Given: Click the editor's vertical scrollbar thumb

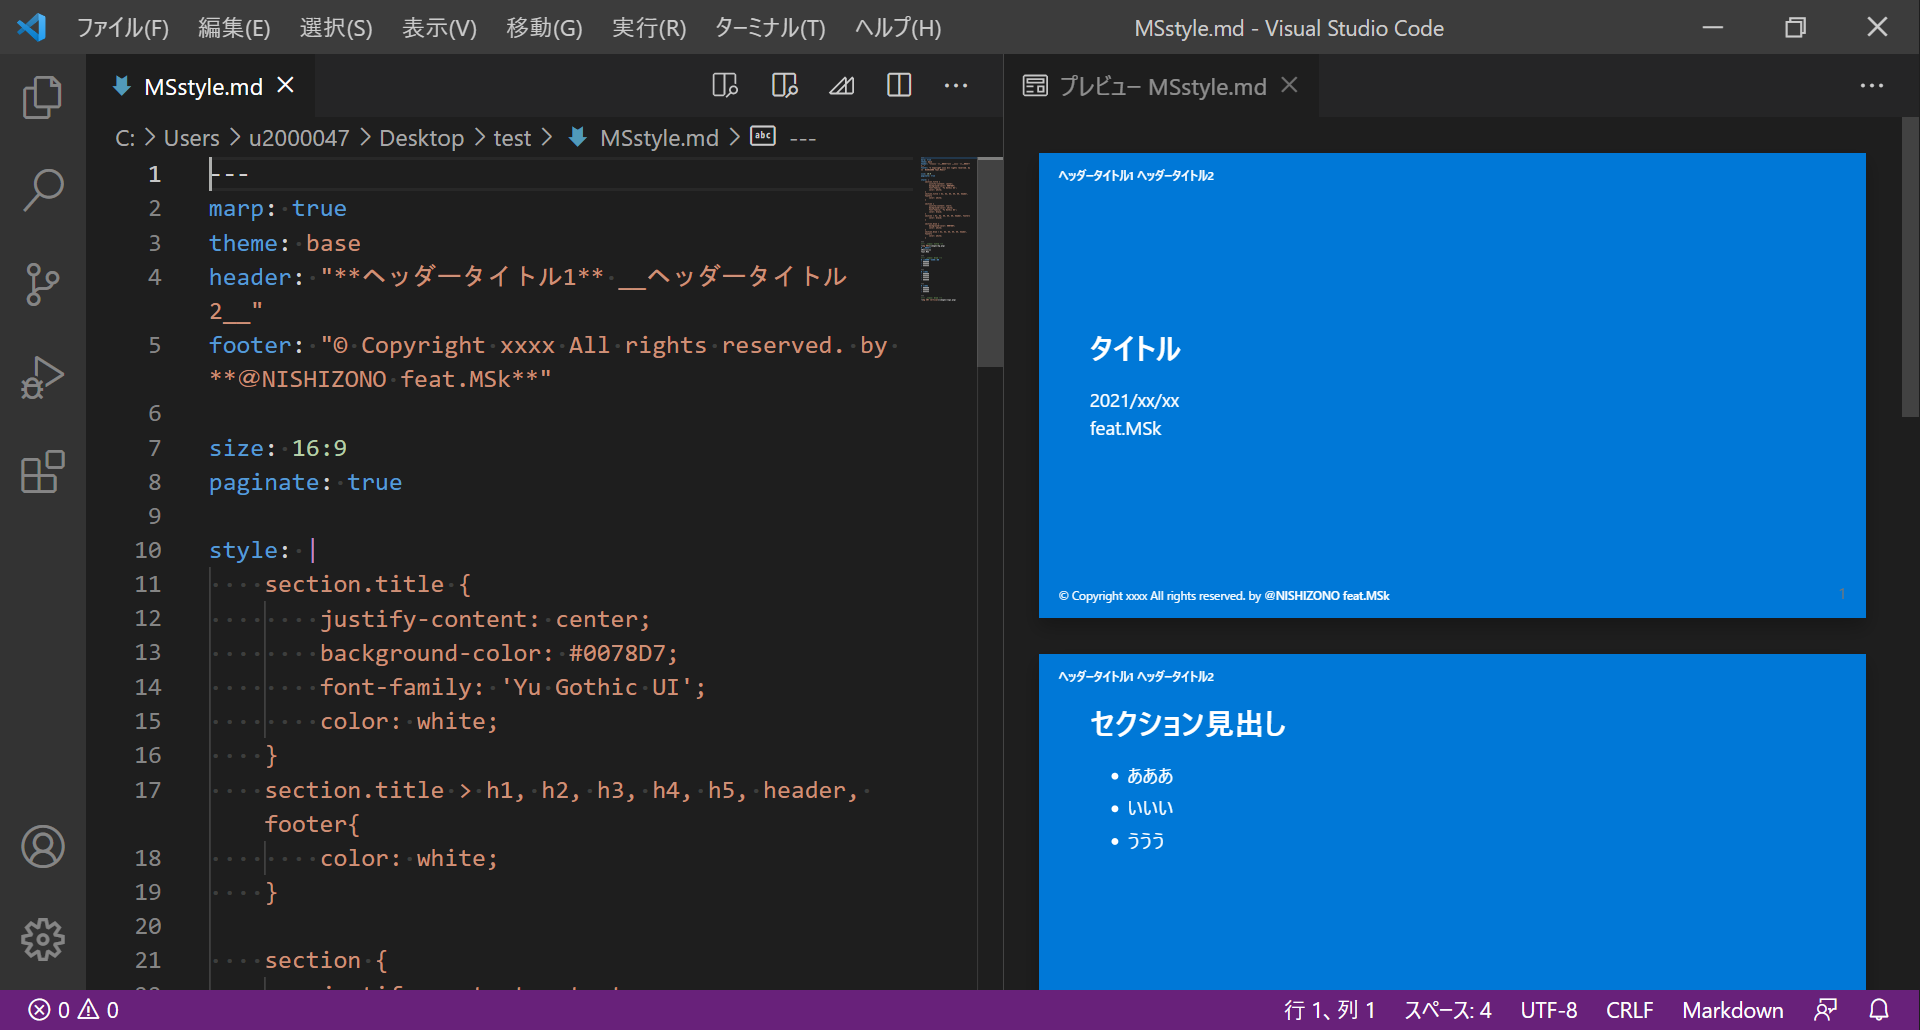Looking at the screenshot, I should pyautogui.click(x=990, y=262).
